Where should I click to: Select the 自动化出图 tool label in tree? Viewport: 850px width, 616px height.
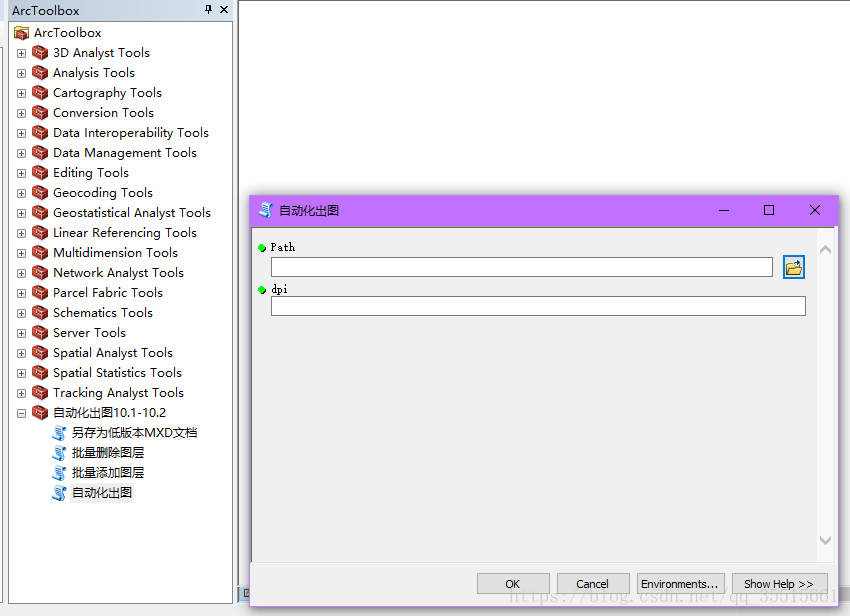[x=102, y=493]
